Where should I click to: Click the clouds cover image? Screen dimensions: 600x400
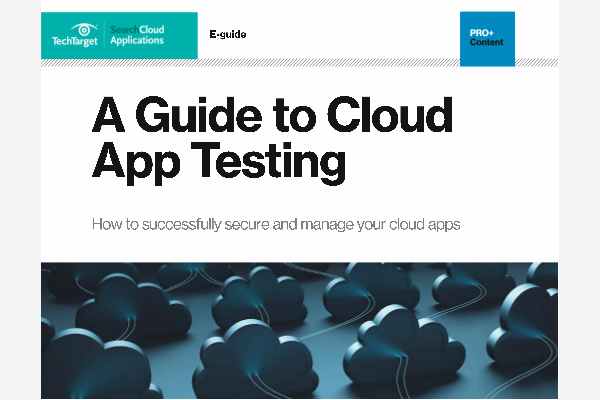click(299, 330)
